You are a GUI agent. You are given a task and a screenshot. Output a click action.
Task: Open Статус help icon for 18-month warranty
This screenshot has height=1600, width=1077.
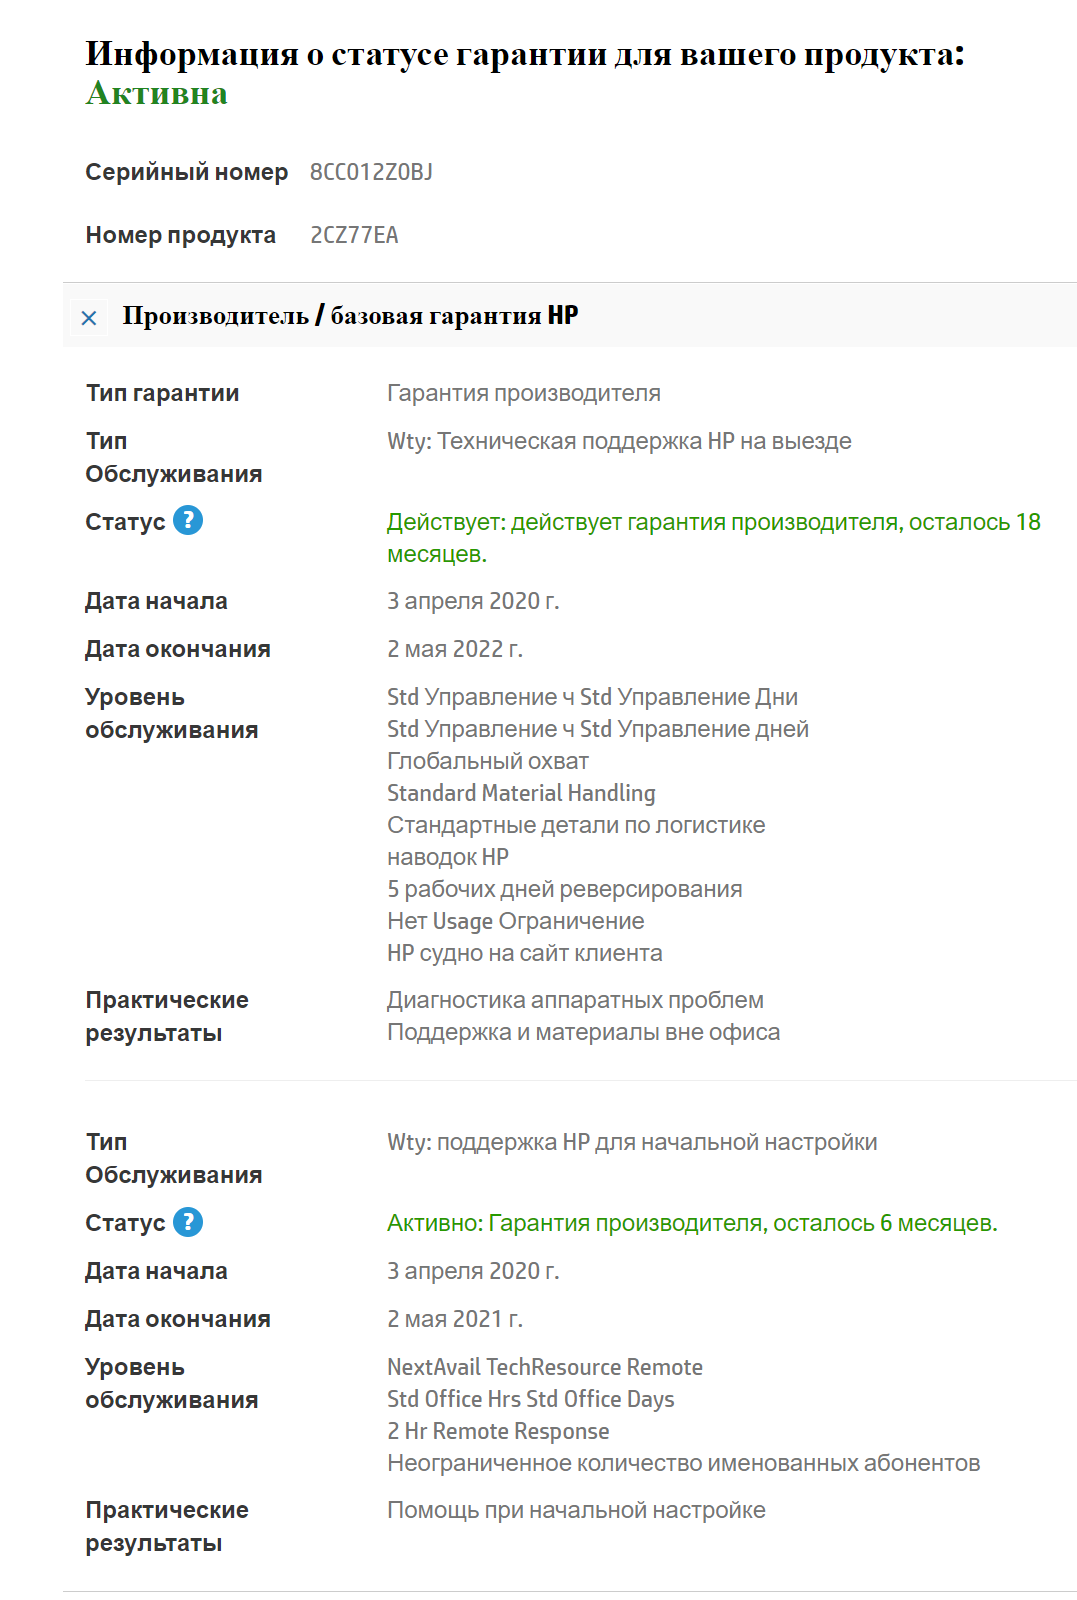point(188,520)
